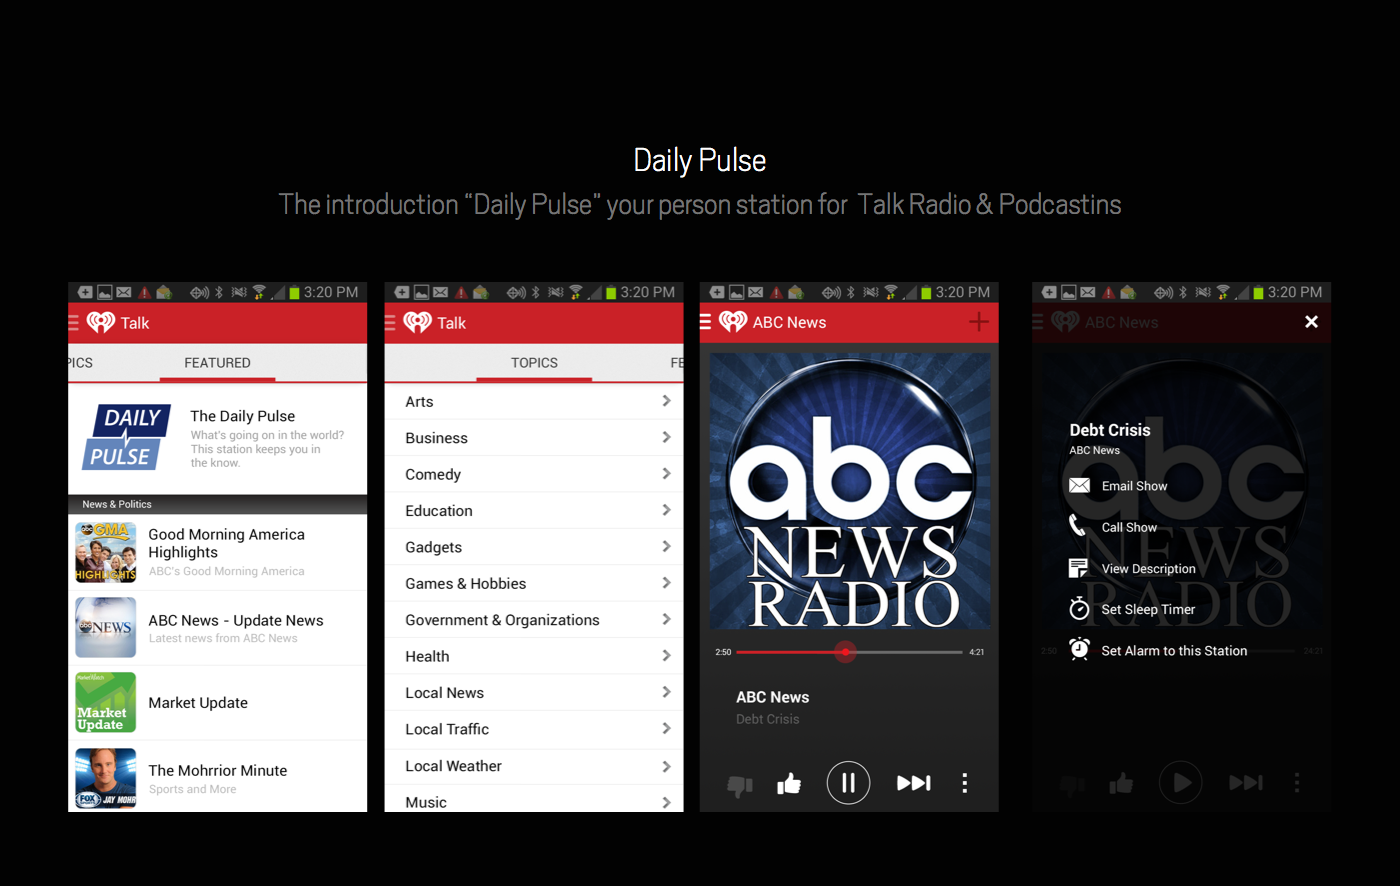The height and width of the screenshot is (886, 1400).
Task: Tap Talk title on Featured screen header
Action: click(135, 323)
